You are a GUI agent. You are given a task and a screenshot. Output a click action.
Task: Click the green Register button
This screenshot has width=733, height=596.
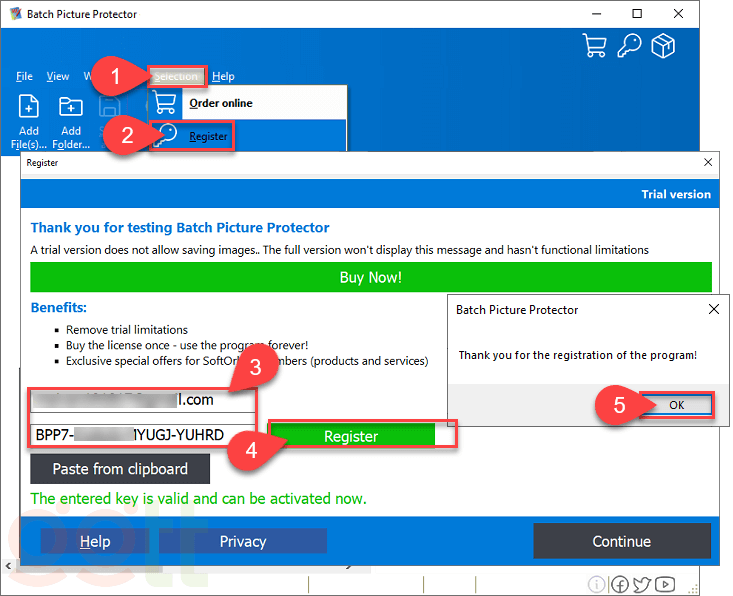pos(351,436)
